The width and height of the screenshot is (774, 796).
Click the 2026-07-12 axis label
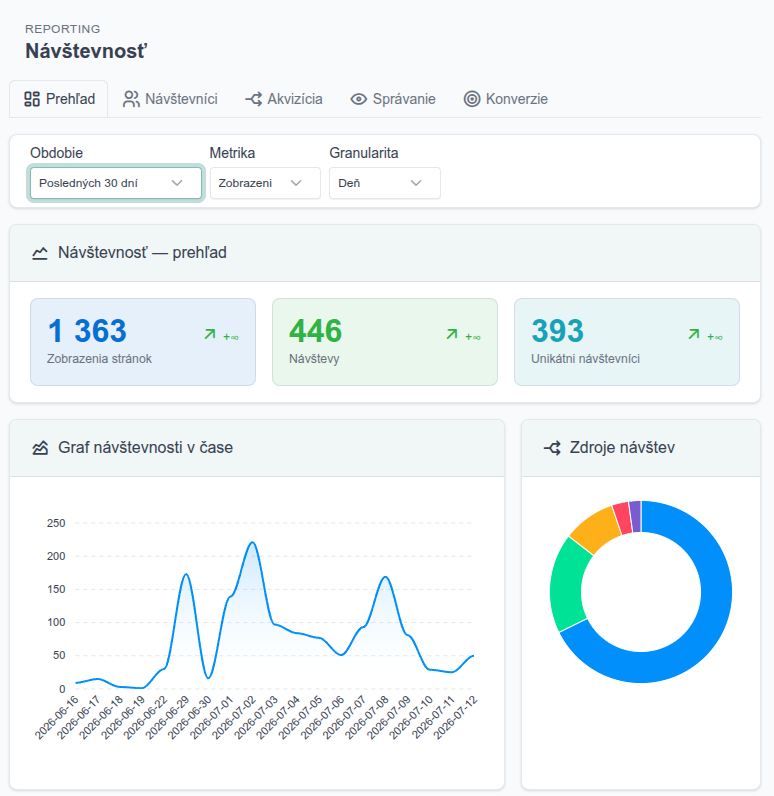[456, 717]
